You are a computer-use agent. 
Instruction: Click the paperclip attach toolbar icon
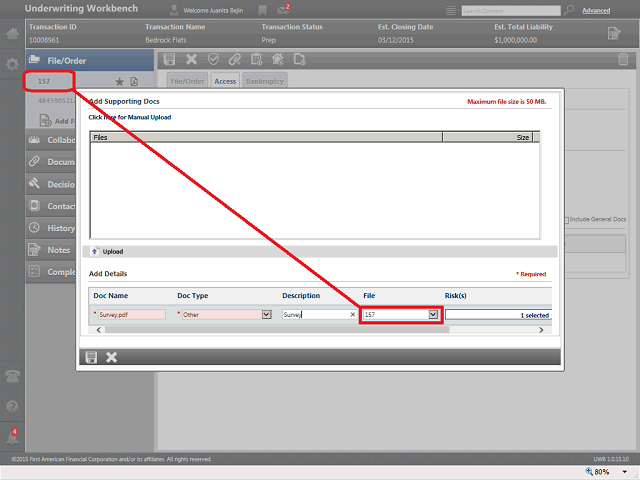point(235,60)
